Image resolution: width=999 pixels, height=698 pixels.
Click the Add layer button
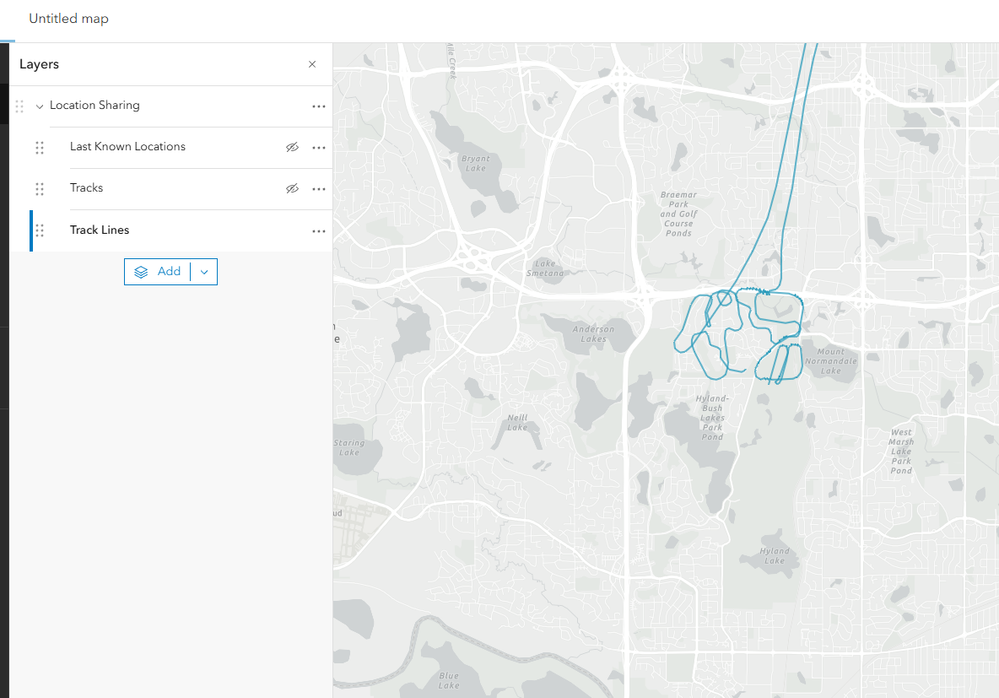[158, 272]
